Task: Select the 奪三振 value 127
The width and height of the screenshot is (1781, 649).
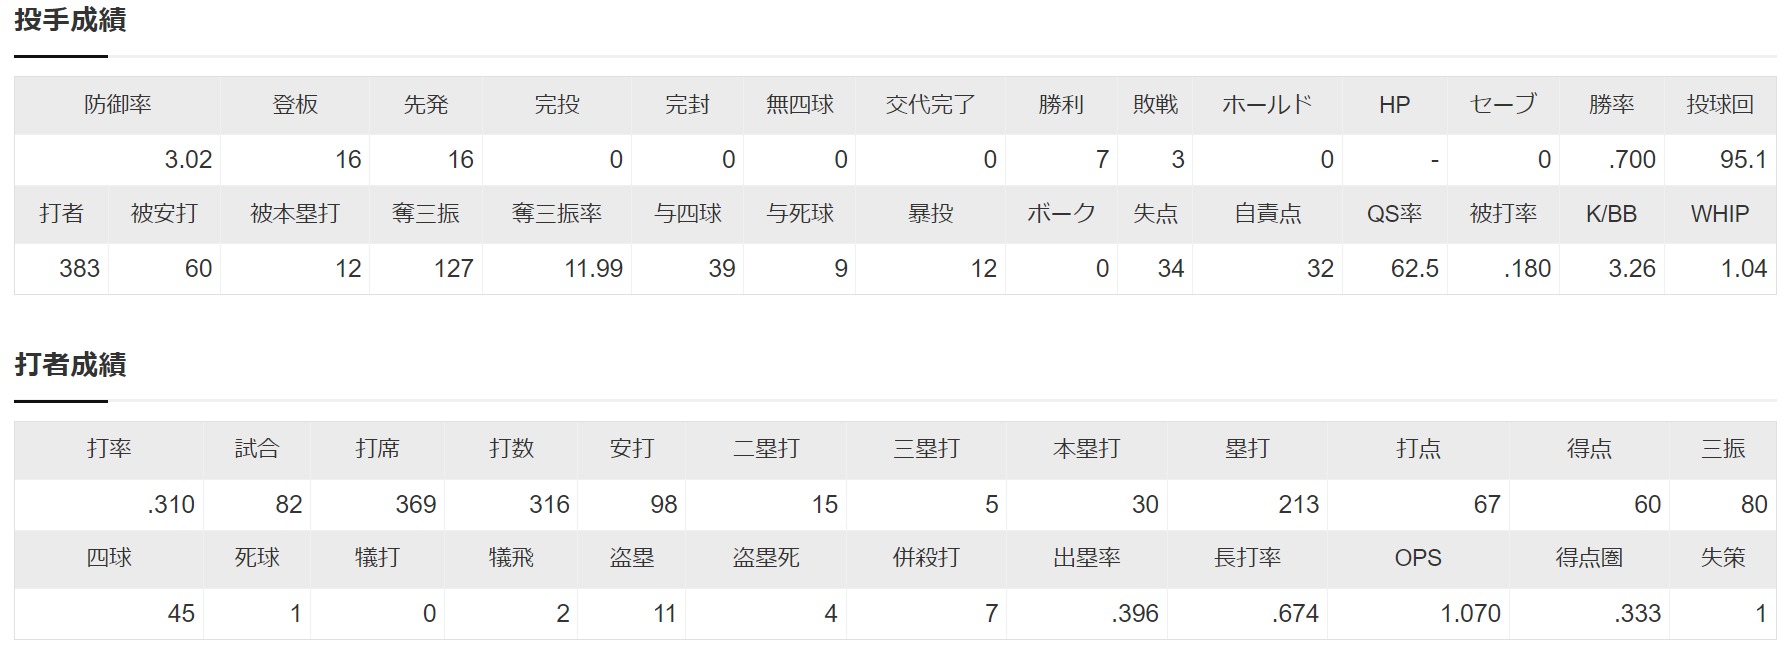Action: click(426, 268)
